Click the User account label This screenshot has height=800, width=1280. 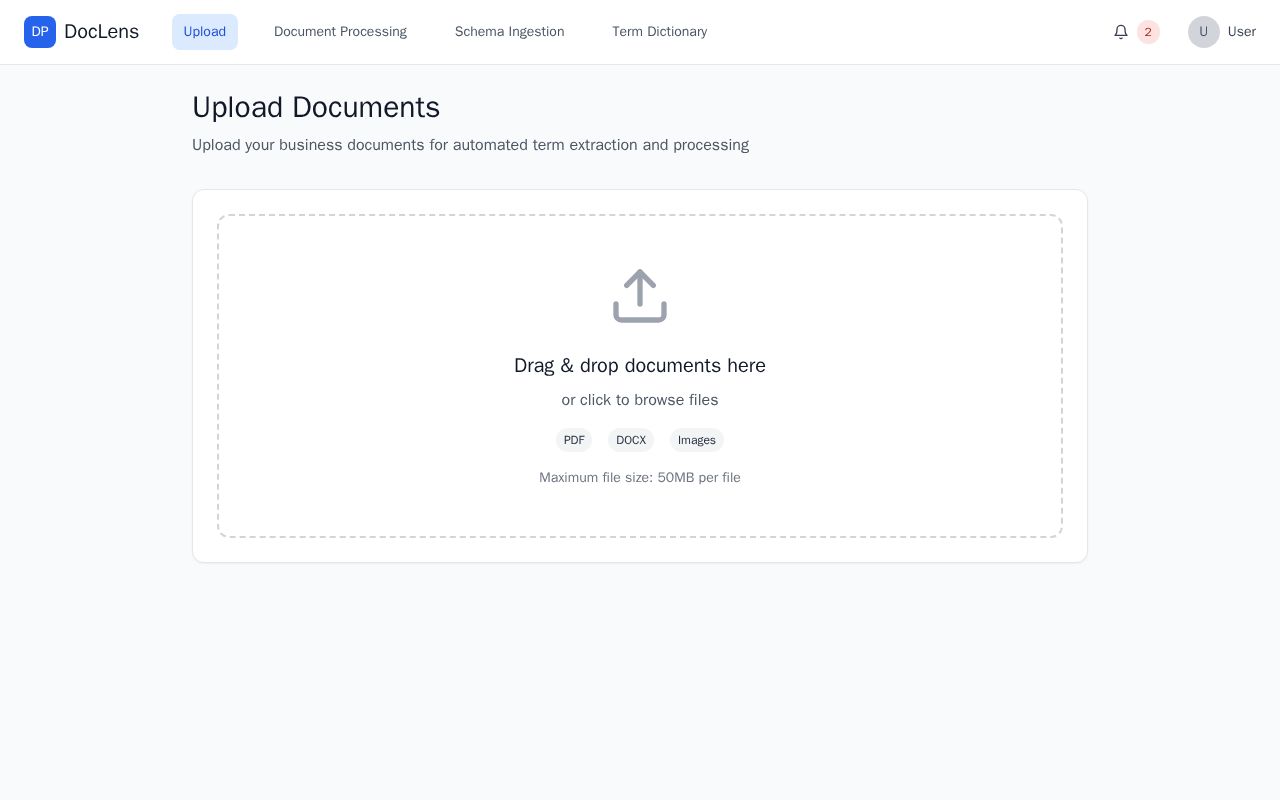[x=1242, y=32]
